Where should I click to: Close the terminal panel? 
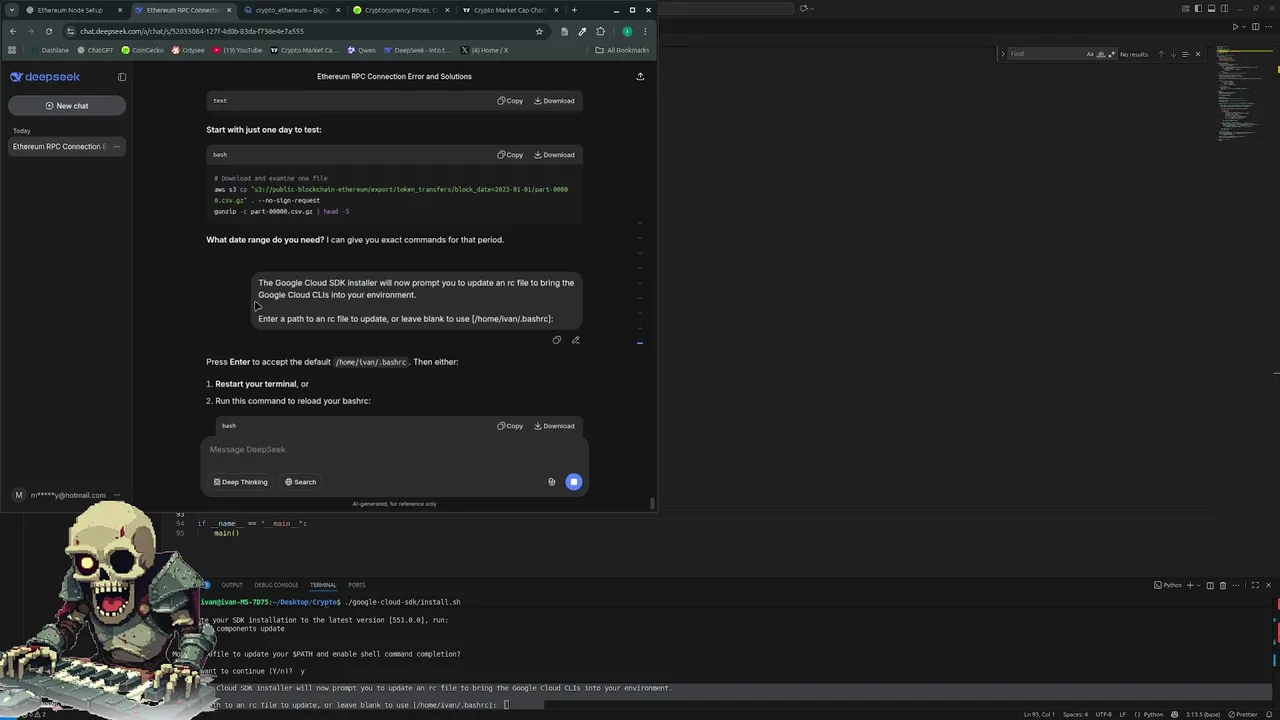click(1268, 585)
